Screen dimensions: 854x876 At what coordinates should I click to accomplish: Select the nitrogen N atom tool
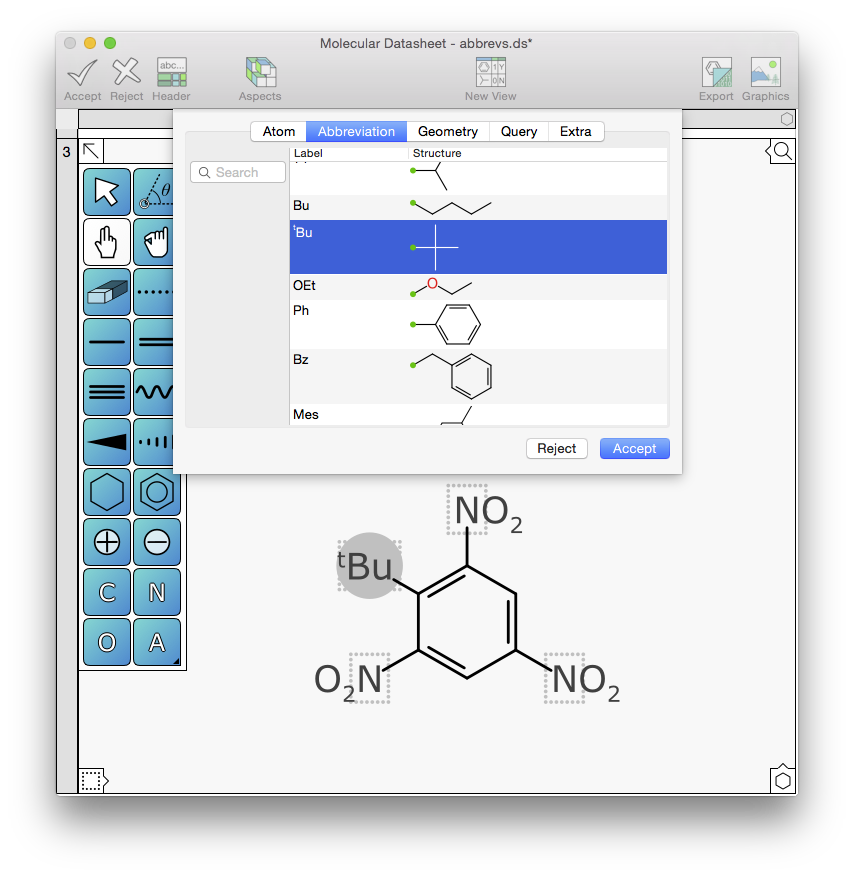(x=156, y=592)
